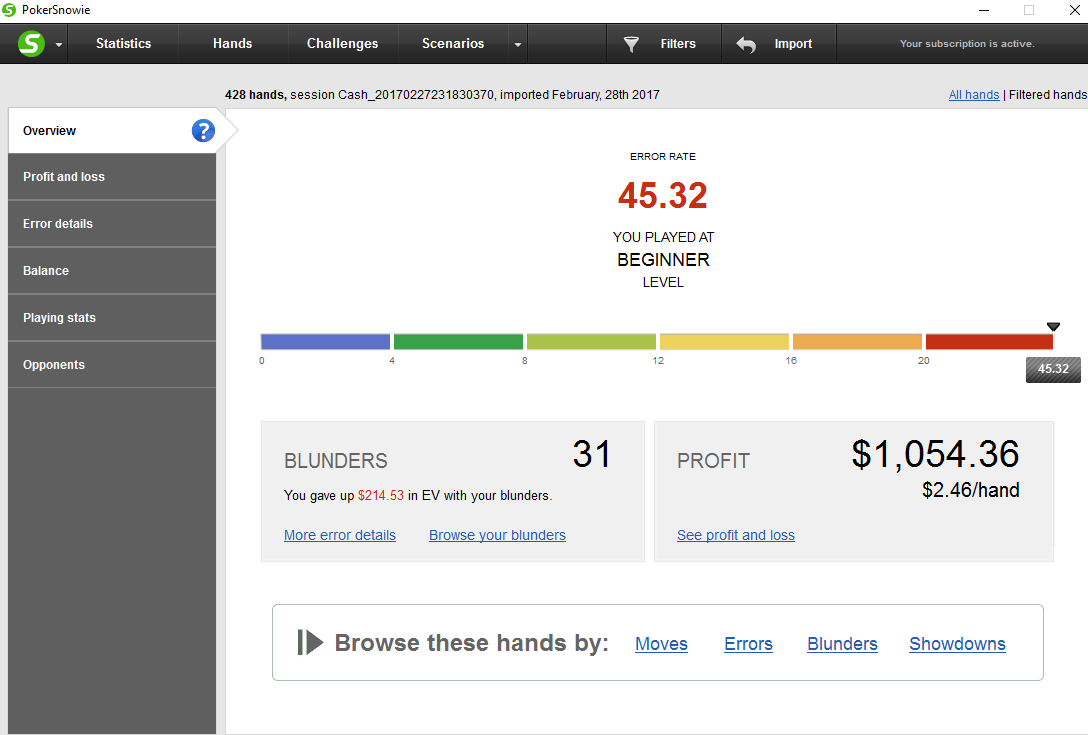Close the PokerSnowie window
Viewport: 1088px width, 735px height.
pyautogui.click(x=1074, y=10)
